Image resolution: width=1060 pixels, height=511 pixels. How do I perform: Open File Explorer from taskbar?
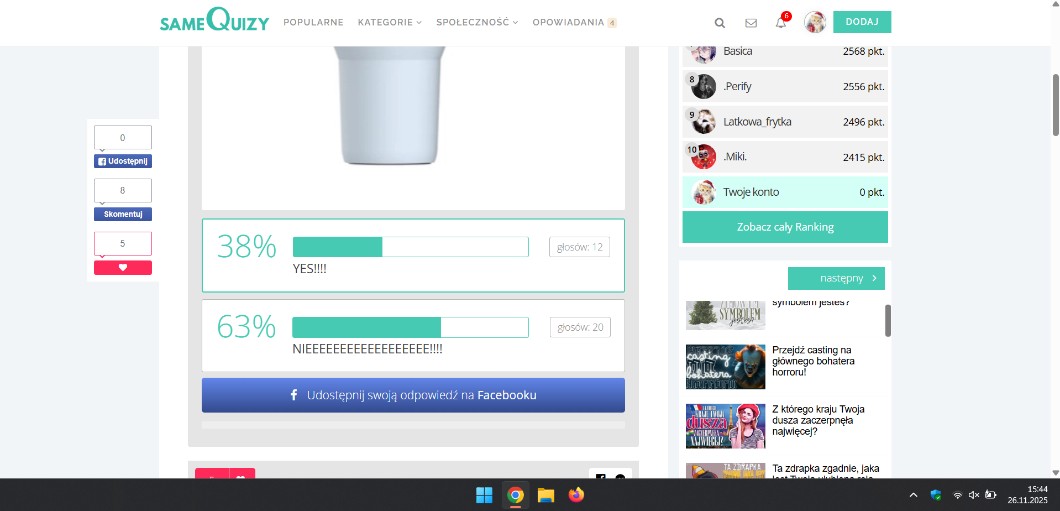point(546,495)
